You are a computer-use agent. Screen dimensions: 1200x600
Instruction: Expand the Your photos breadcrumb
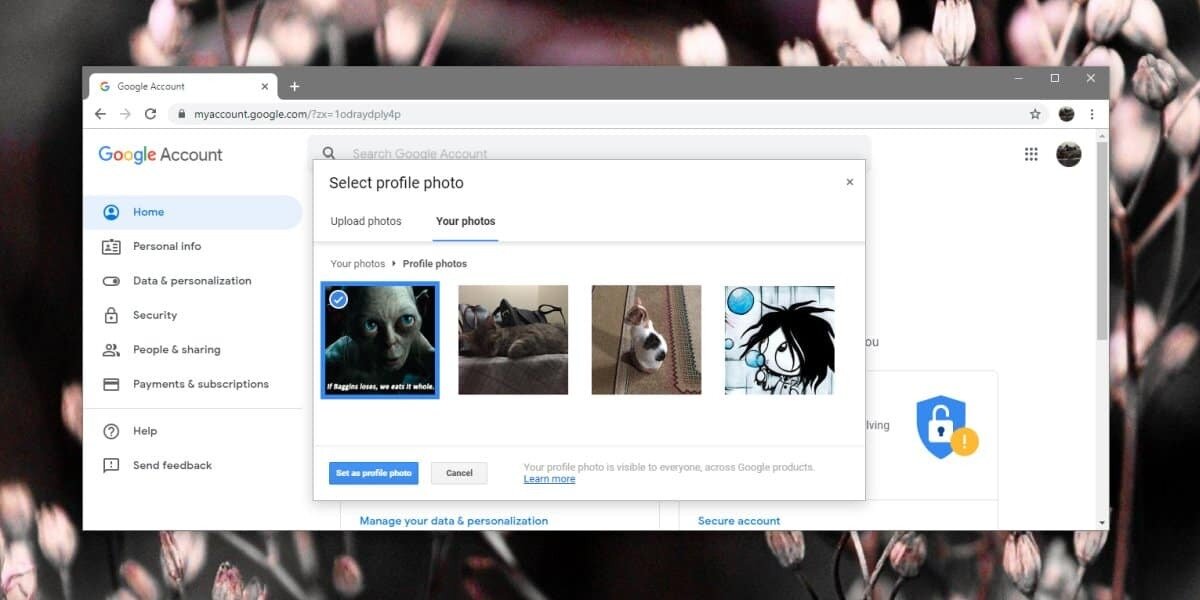[x=357, y=263]
